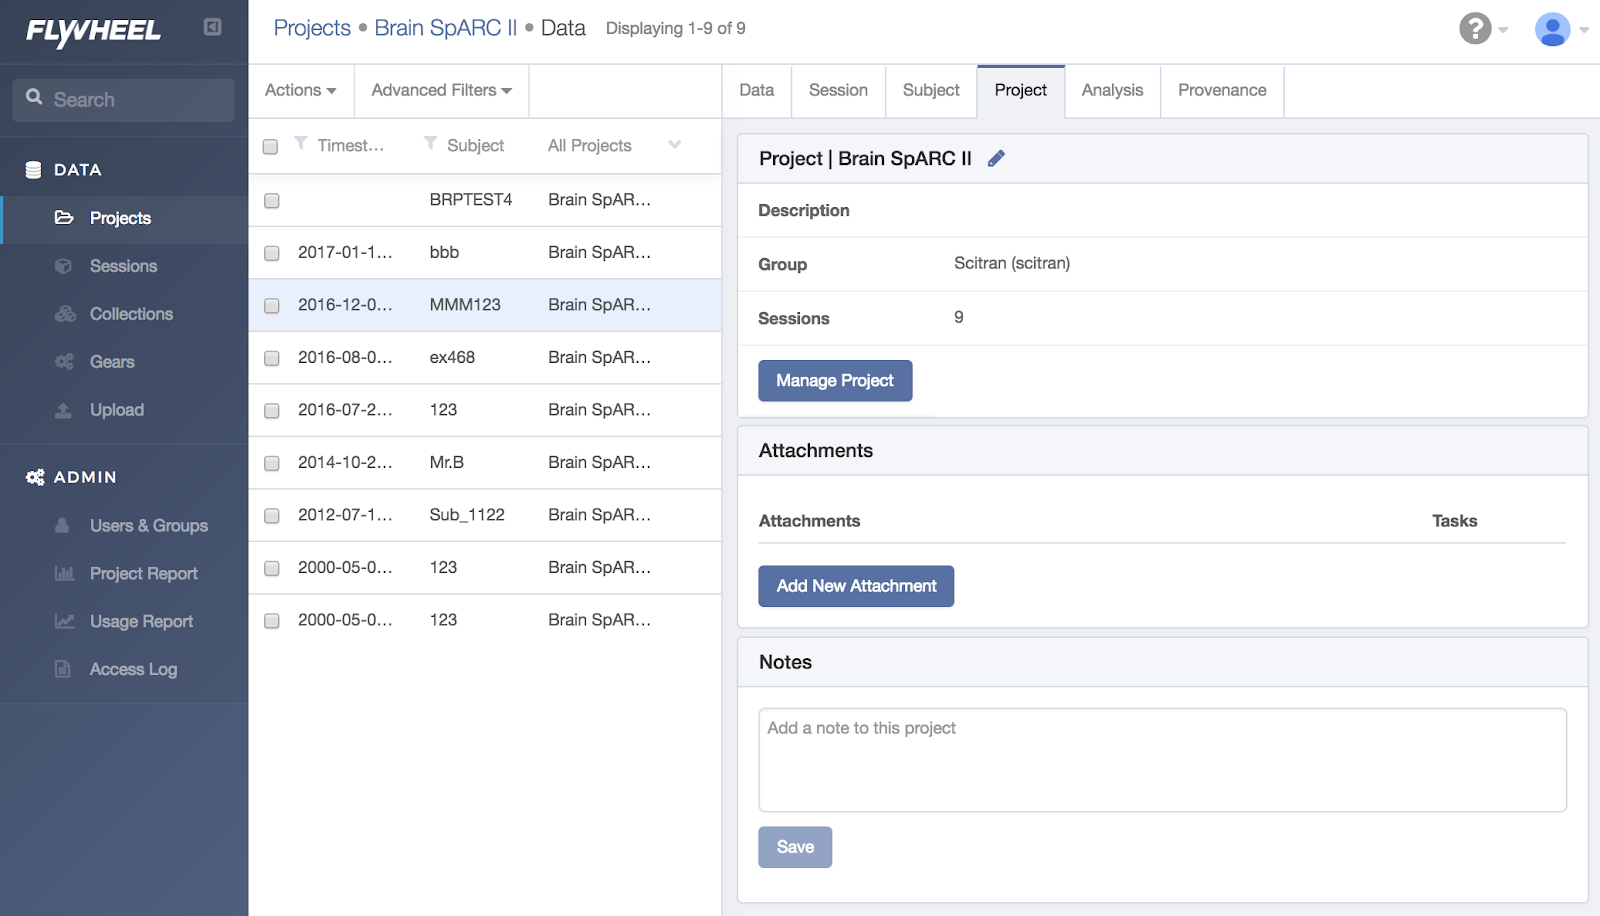Check the MMM123 row checkbox

[271, 306]
